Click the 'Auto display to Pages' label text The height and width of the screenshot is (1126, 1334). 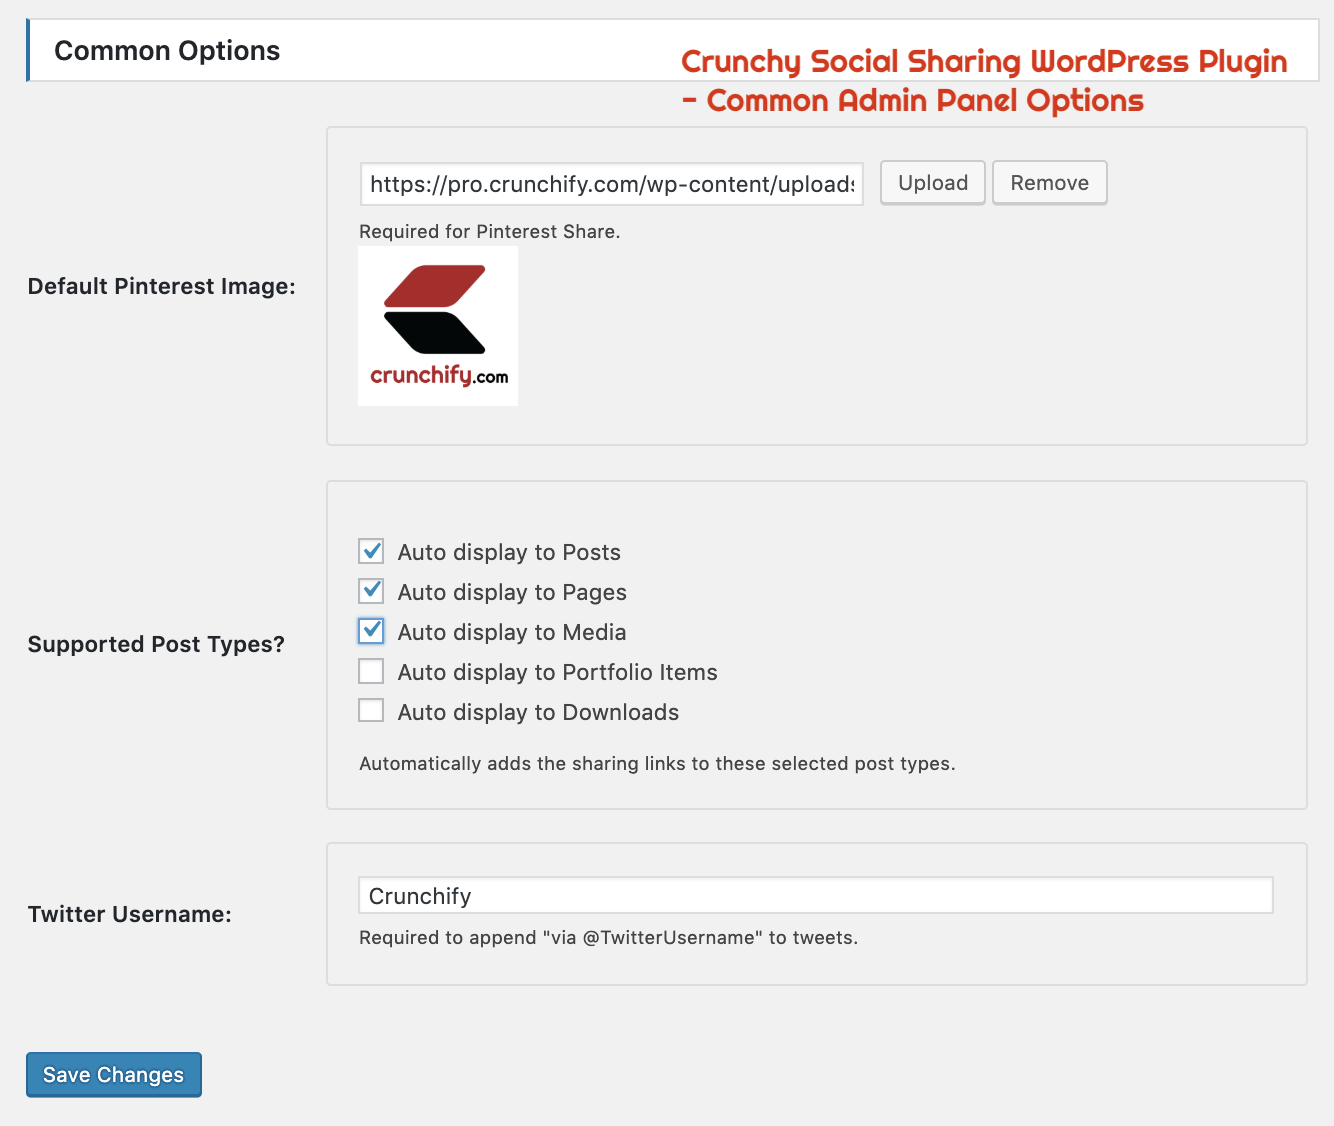pos(512,592)
